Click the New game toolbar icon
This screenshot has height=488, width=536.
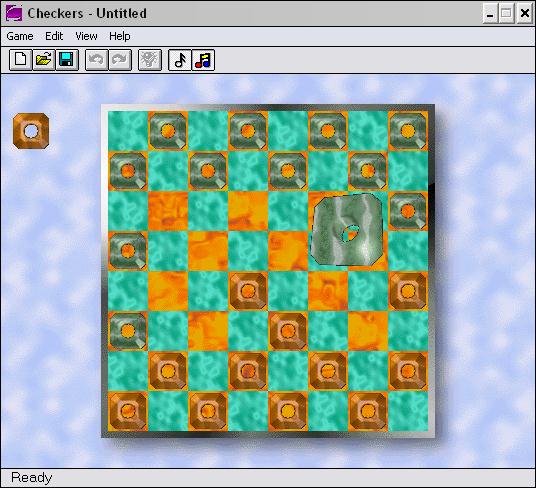click(21, 60)
